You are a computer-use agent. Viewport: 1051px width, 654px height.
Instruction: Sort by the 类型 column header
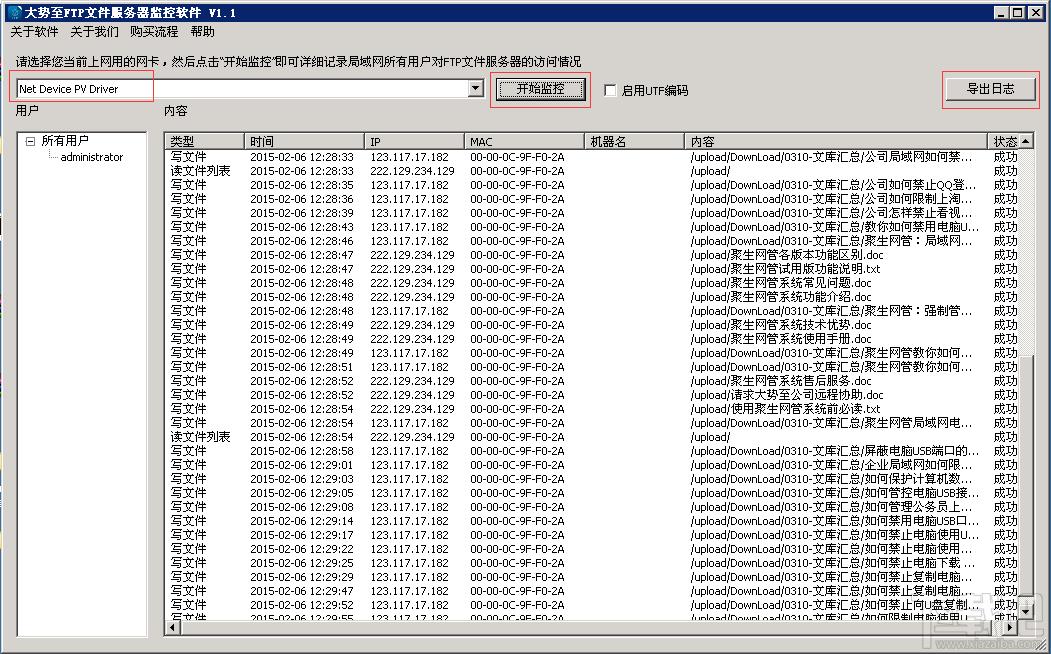pos(204,142)
